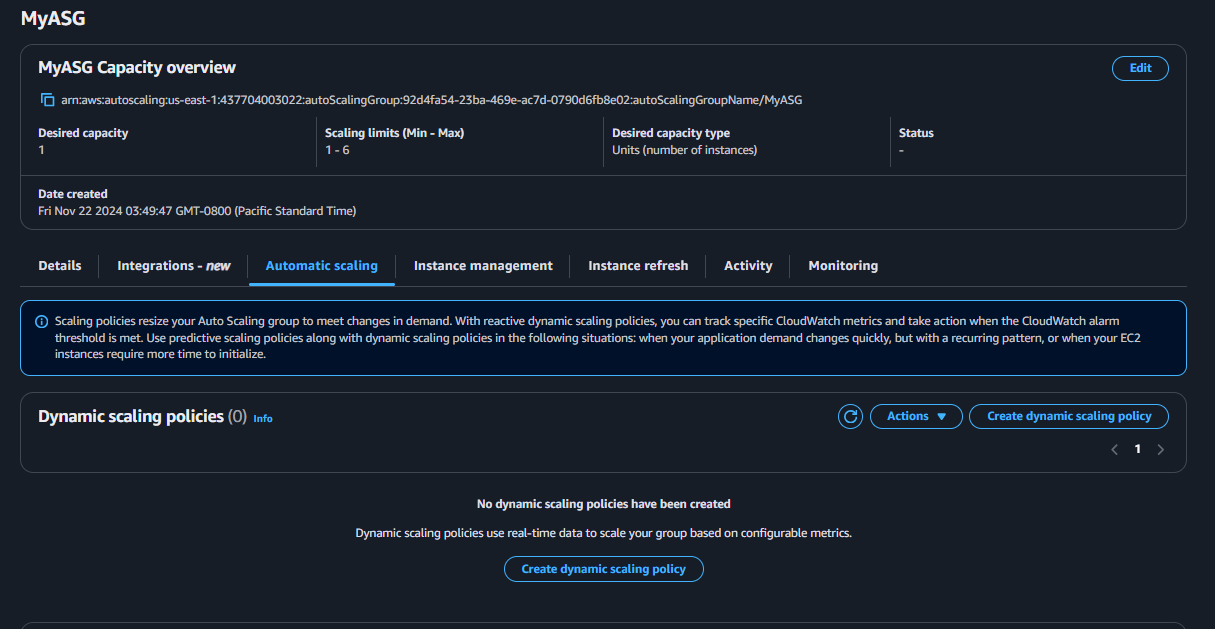
Task: Click the Dynamic scaling policies heading
Action: click(x=131, y=416)
